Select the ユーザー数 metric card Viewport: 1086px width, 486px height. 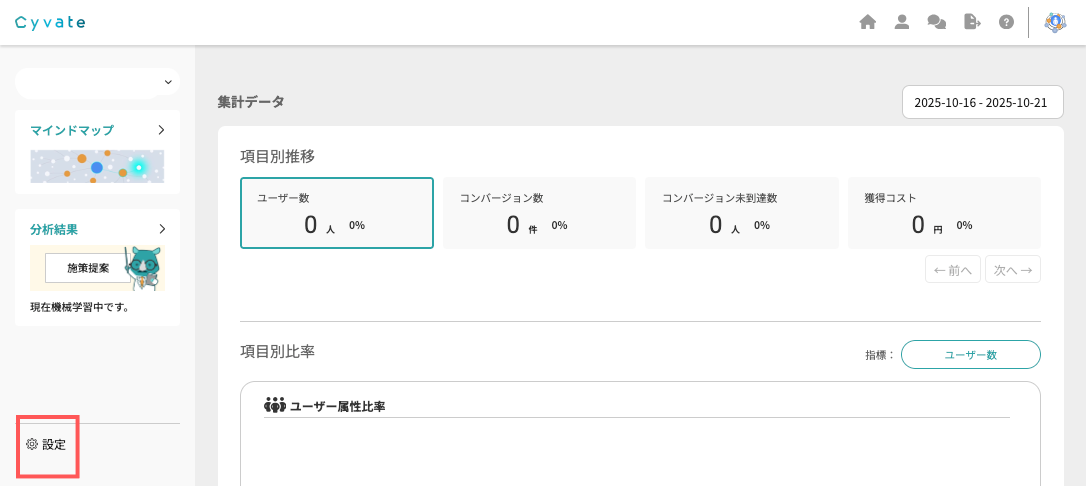coord(337,213)
